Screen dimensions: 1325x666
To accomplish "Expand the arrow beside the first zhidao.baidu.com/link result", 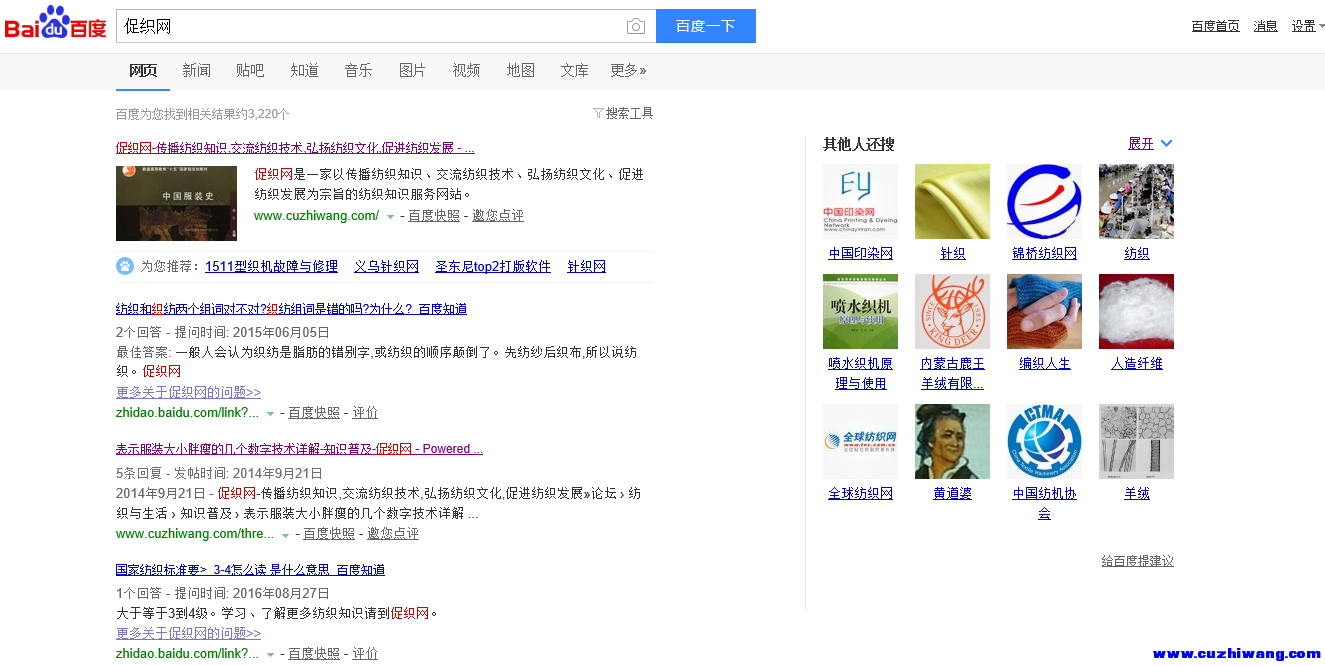I will click(270, 414).
